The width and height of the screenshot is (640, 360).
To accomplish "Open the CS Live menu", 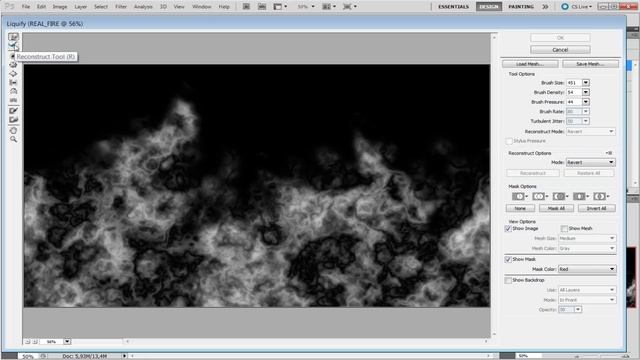I will 577,7.
